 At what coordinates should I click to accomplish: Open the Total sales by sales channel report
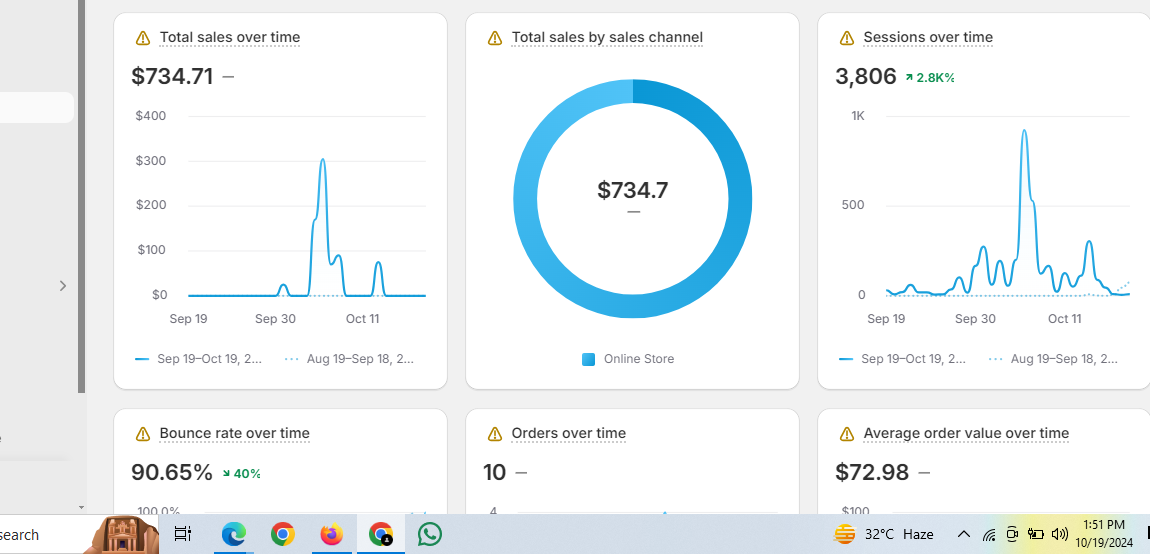[x=607, y=38]
